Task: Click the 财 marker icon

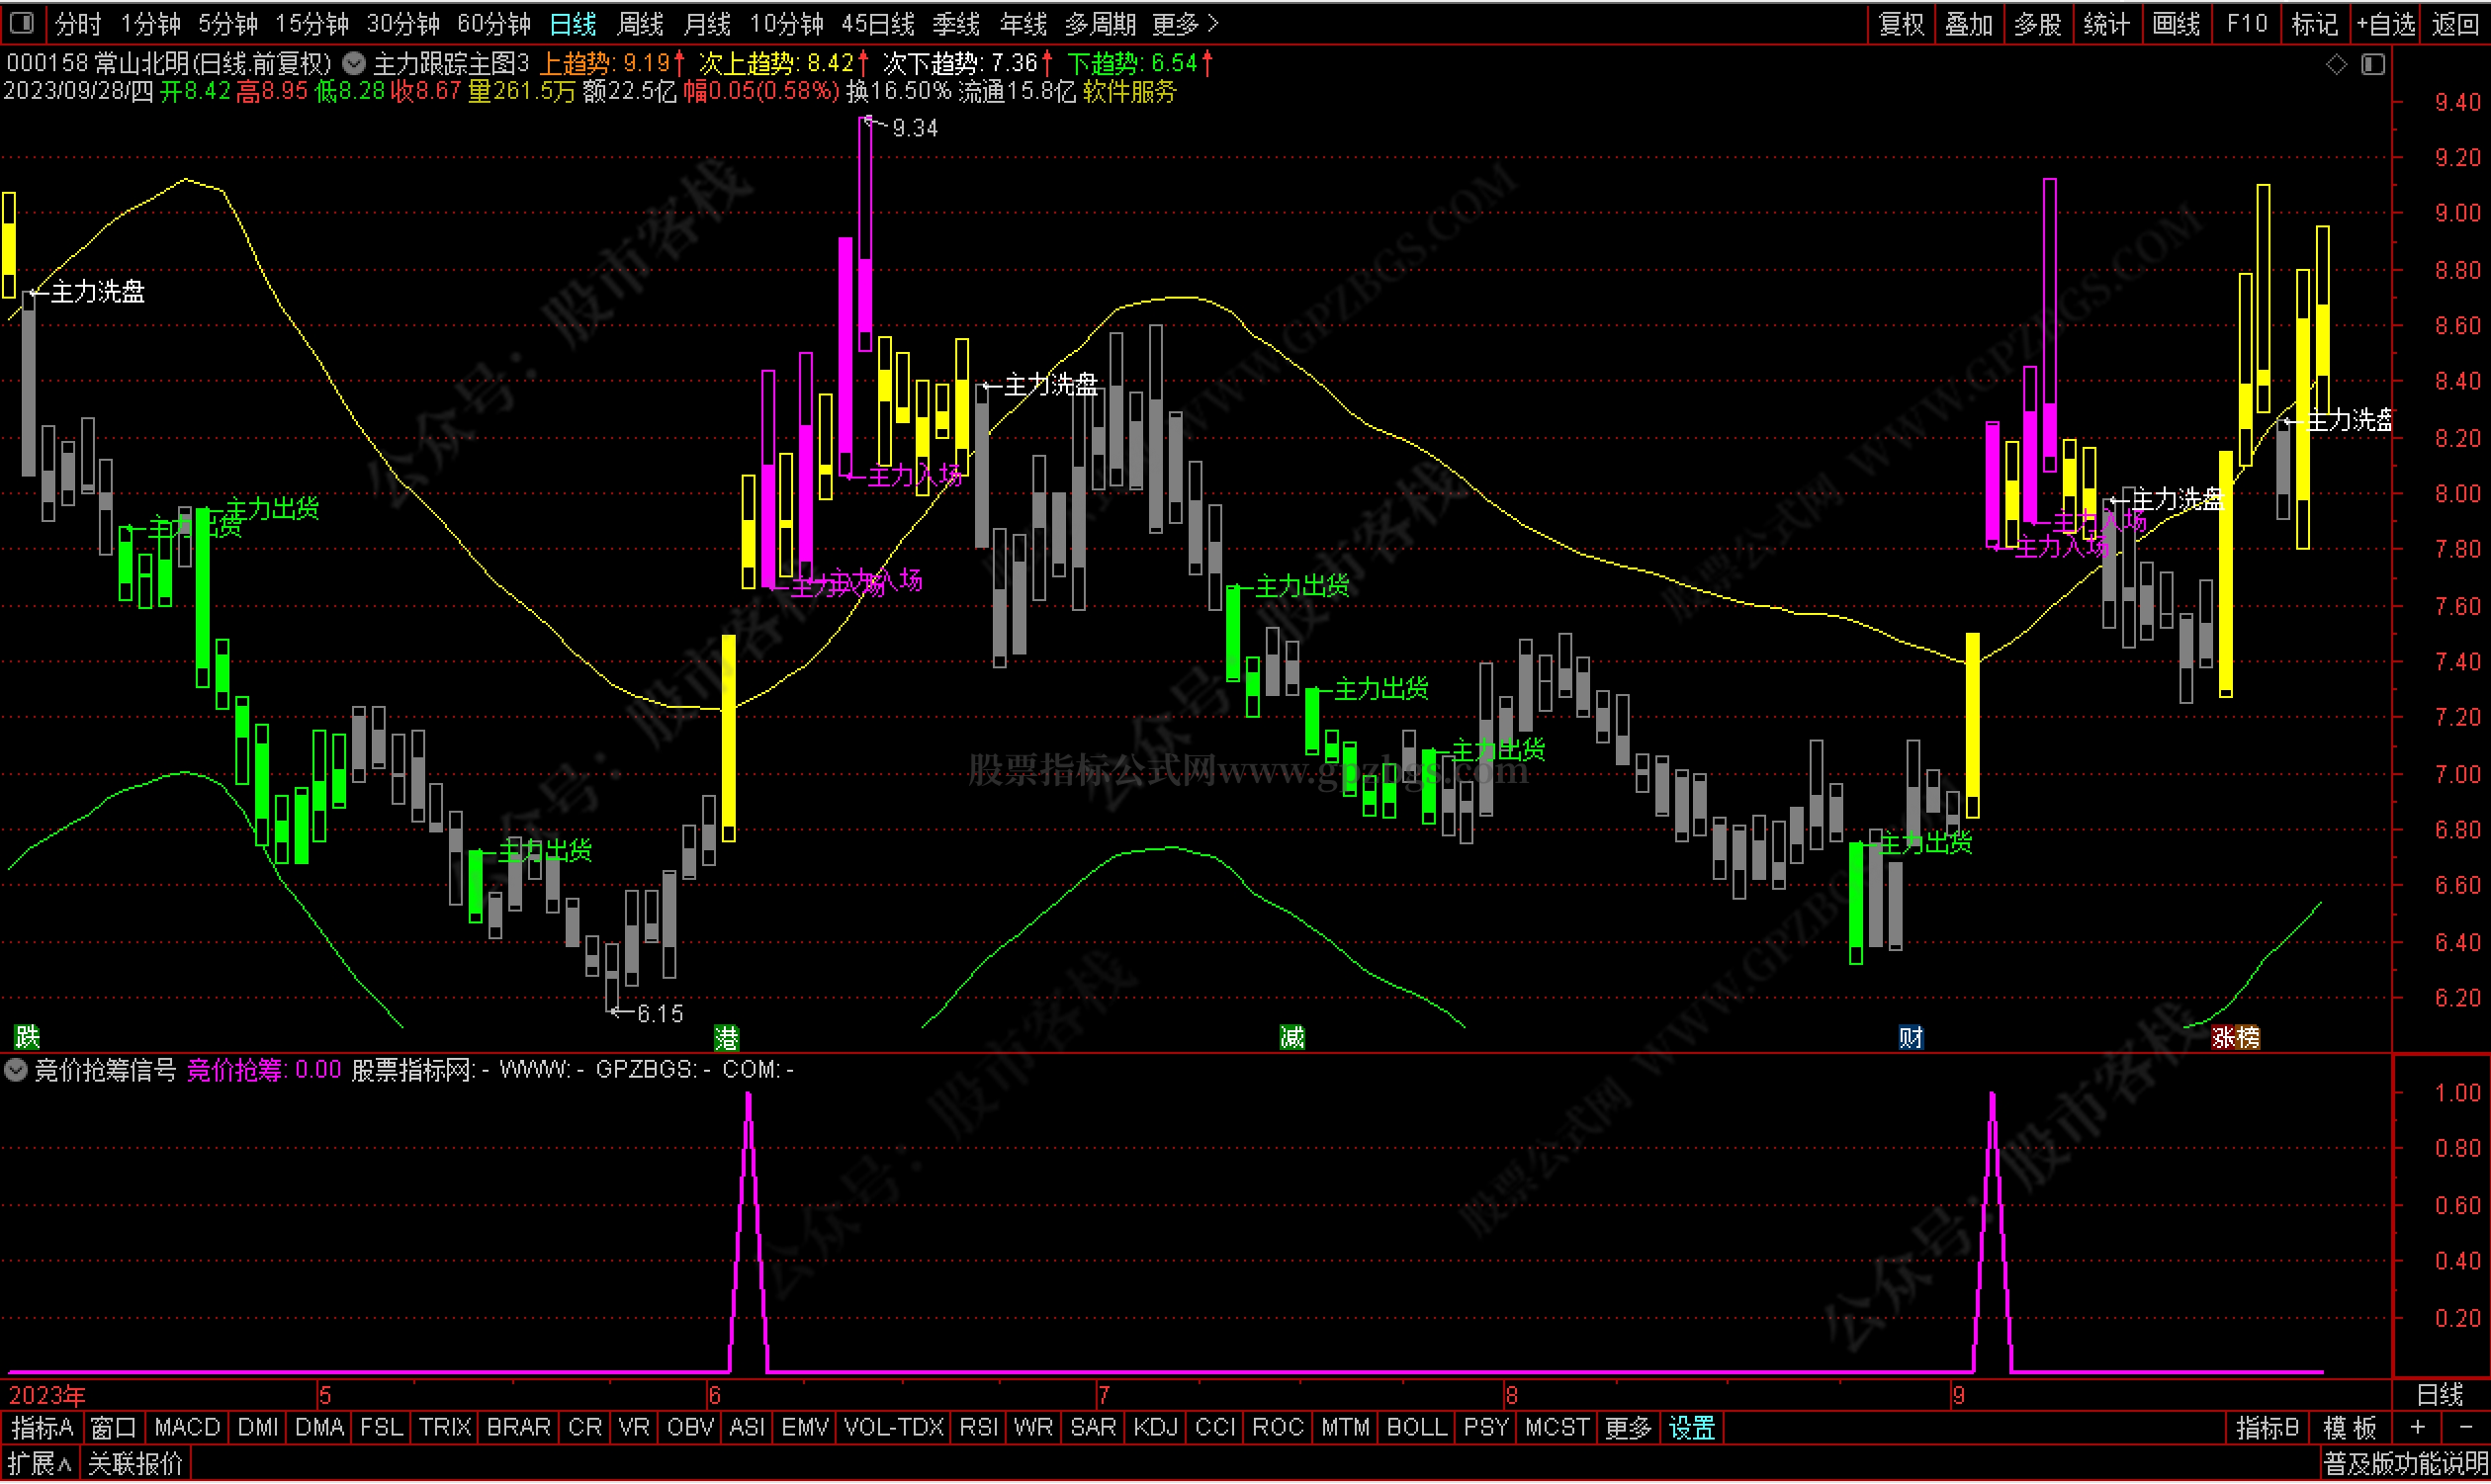Action: coord(1910,1038)
